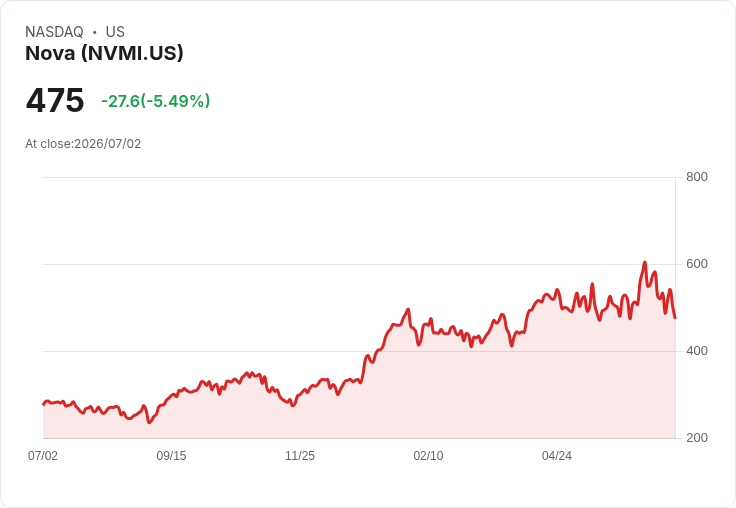Click the -27.6(-5.49%) change value
Screen dimensions: 736x508
[x=155, y=101]
